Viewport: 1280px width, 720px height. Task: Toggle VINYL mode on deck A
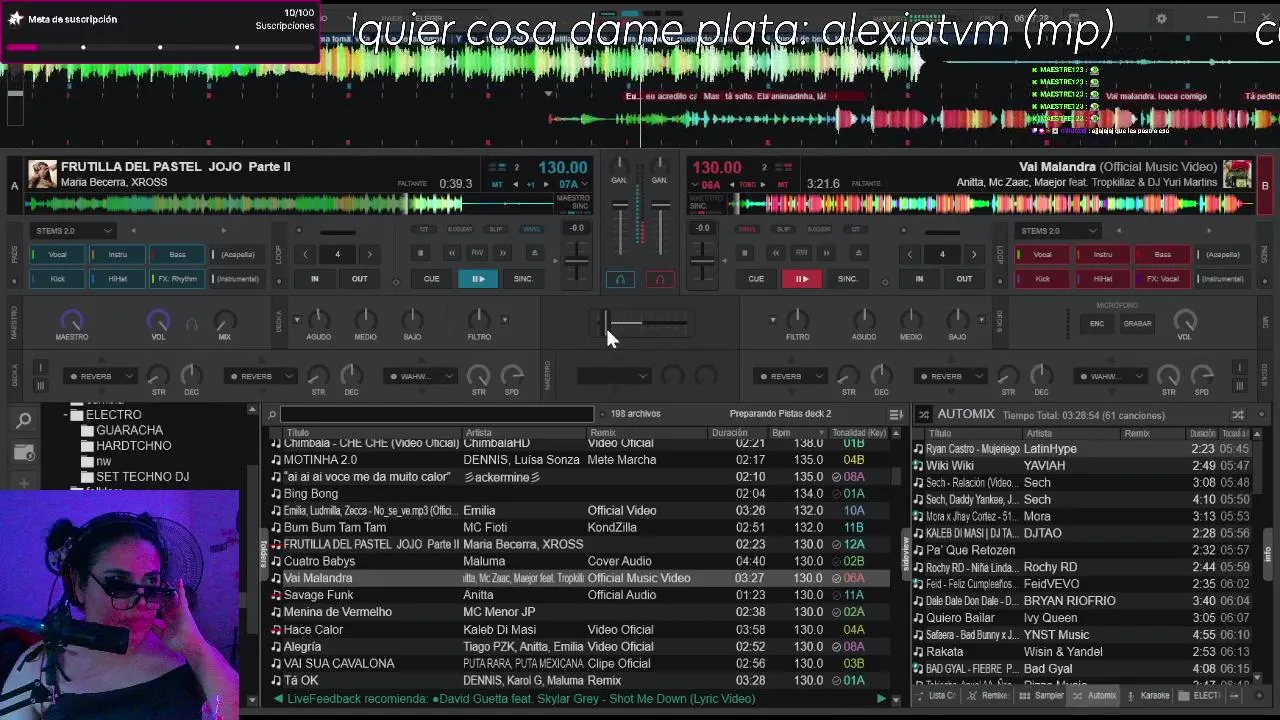pos(531,229)
